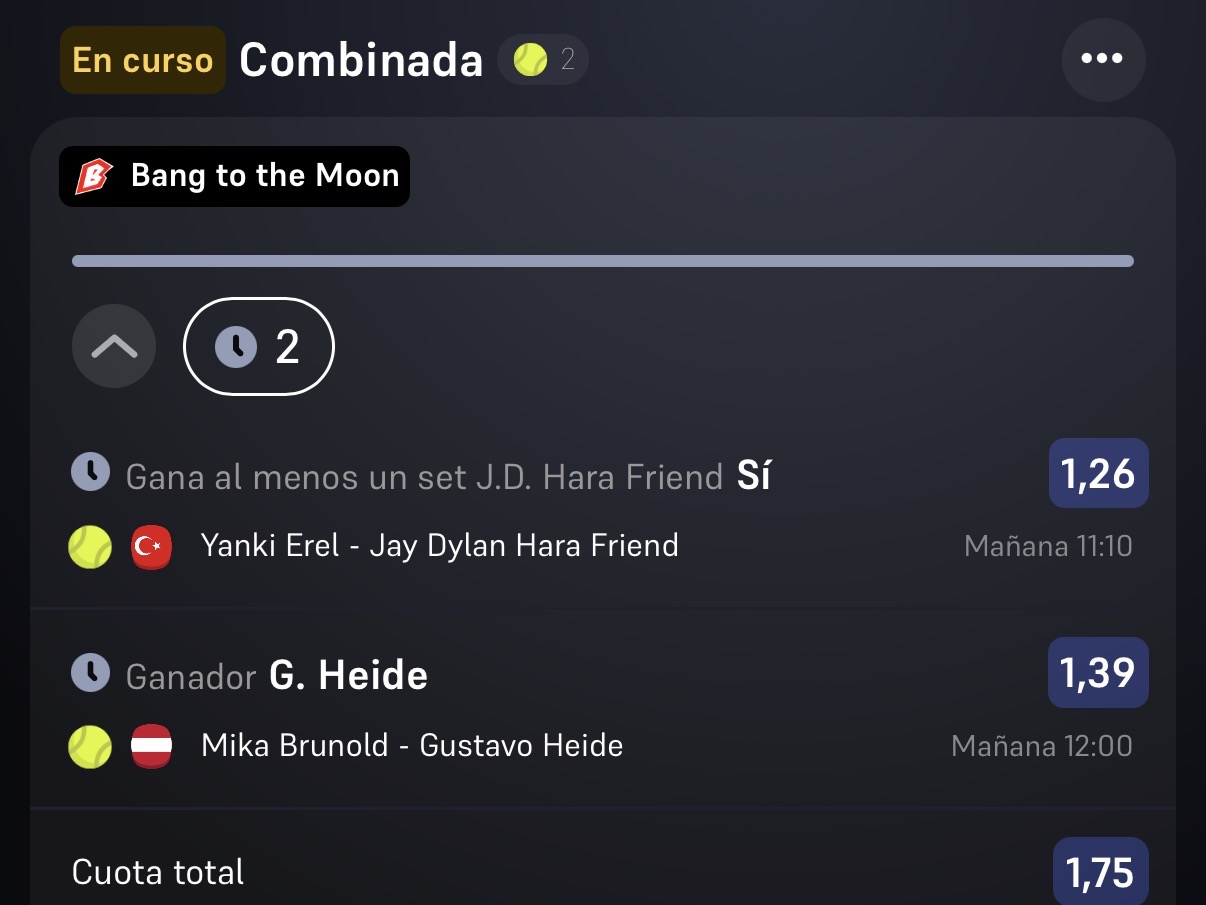Tap the 1,39 odds box
Viewport: 1206px width, 905px height.
point(1098,672)
